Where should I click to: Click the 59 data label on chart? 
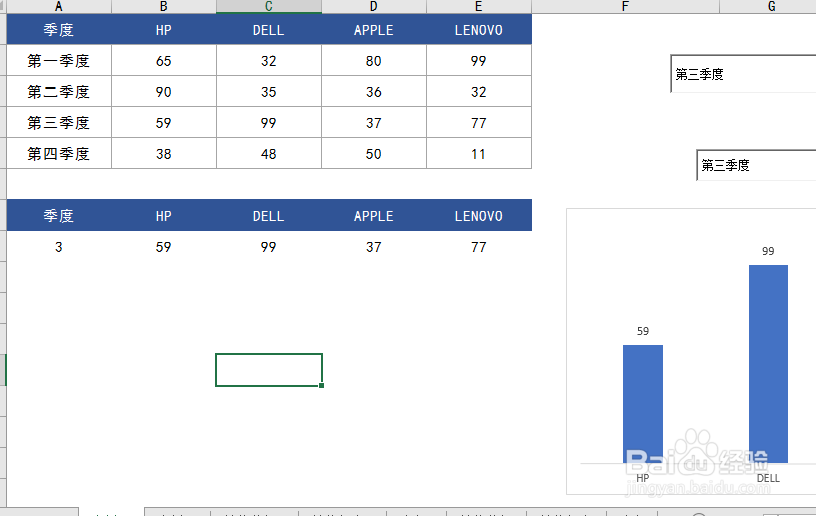pos(643,331)
